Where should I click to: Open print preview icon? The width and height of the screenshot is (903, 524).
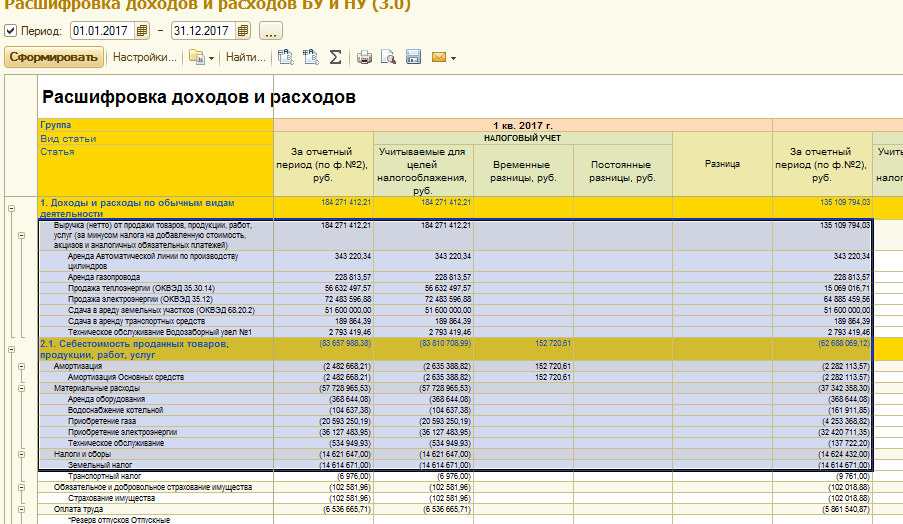(x=388, y=57)
